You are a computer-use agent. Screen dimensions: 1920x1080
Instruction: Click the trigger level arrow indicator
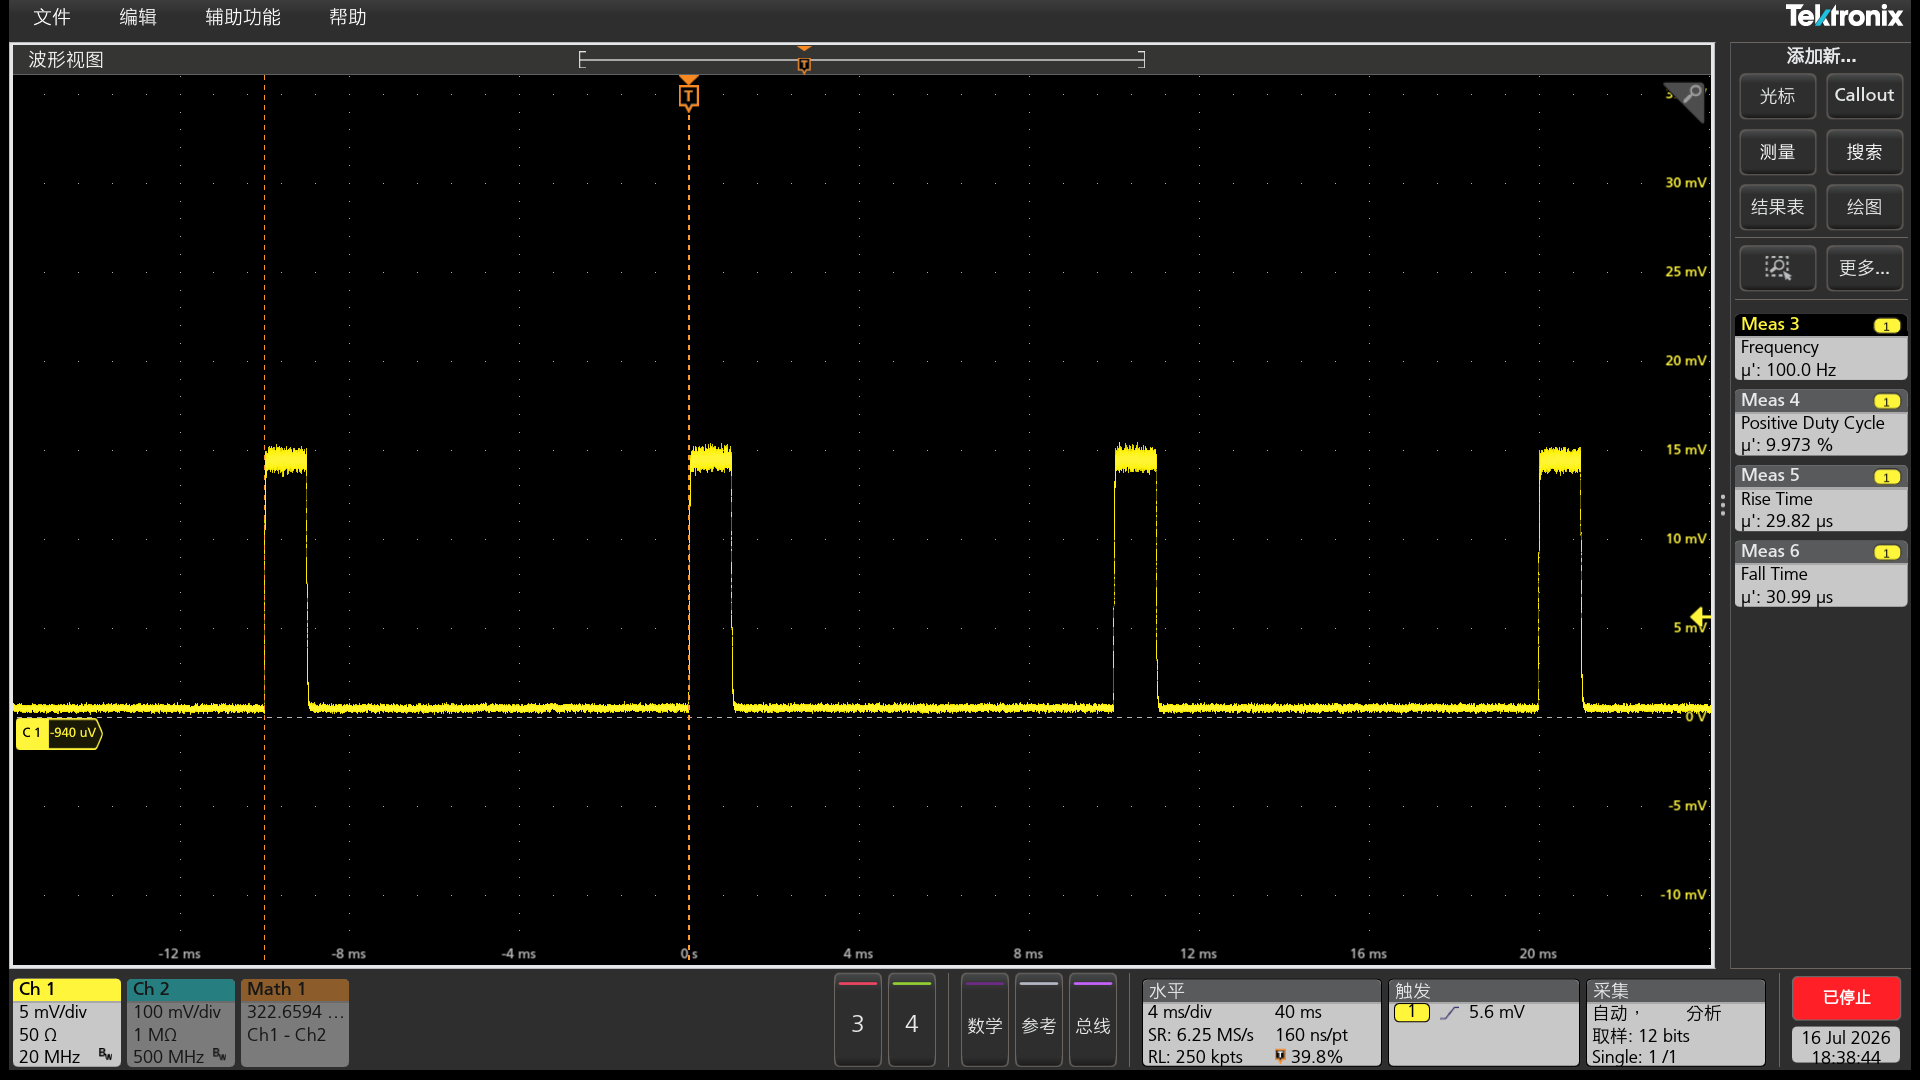pyautogui.click(x=1700, y=617)
